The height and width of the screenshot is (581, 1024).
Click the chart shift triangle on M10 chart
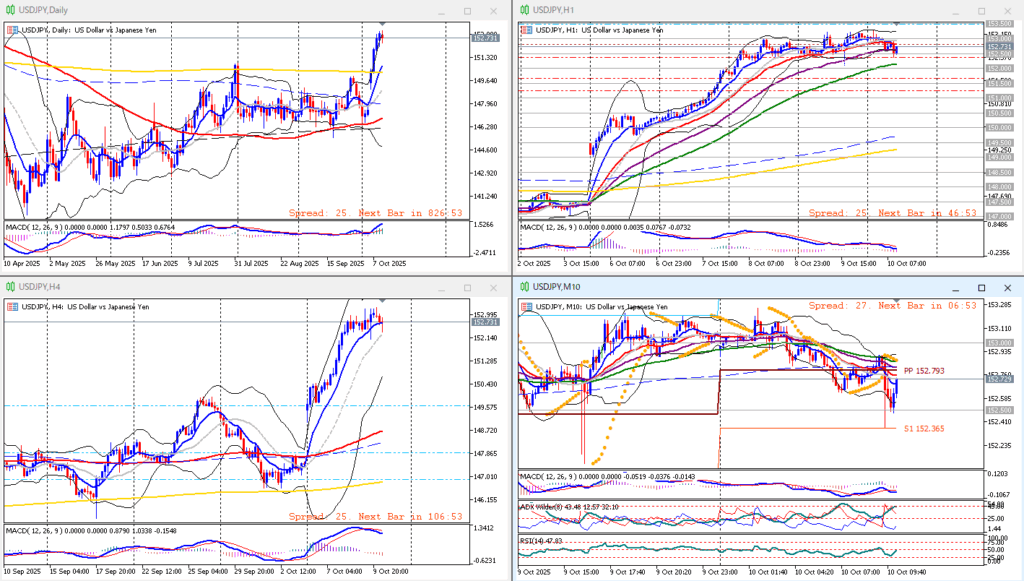tap(896, 300)
